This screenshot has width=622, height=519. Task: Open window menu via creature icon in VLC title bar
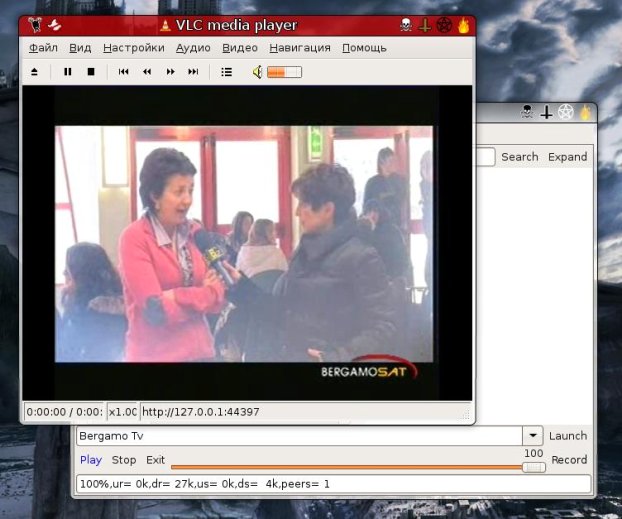pos(35,25)
